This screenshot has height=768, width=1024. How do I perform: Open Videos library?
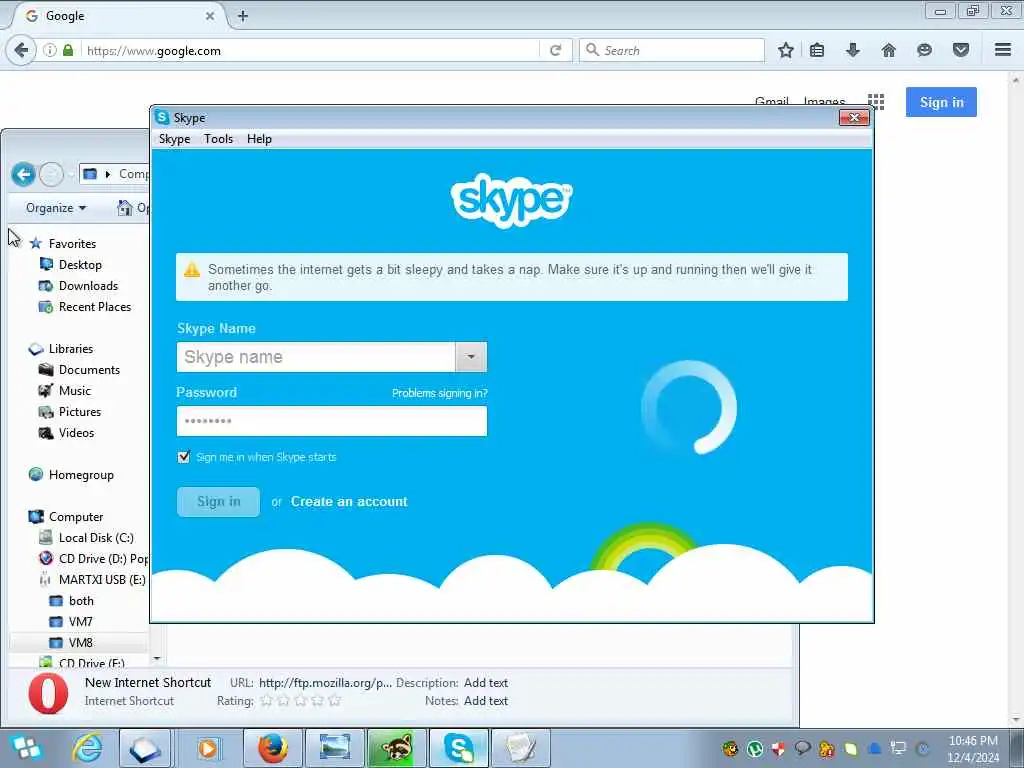point(76,432)
